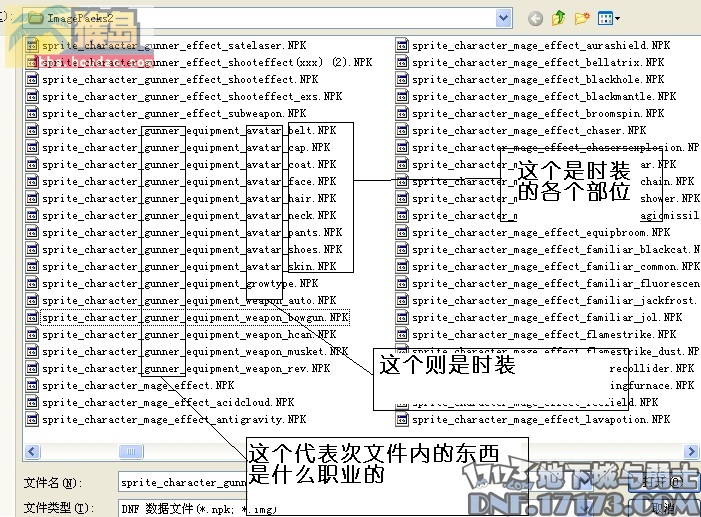Click mage_effect_familiar_common.NPK file name
The height and width of the screenshot is (517, 701).
[556, 266]
